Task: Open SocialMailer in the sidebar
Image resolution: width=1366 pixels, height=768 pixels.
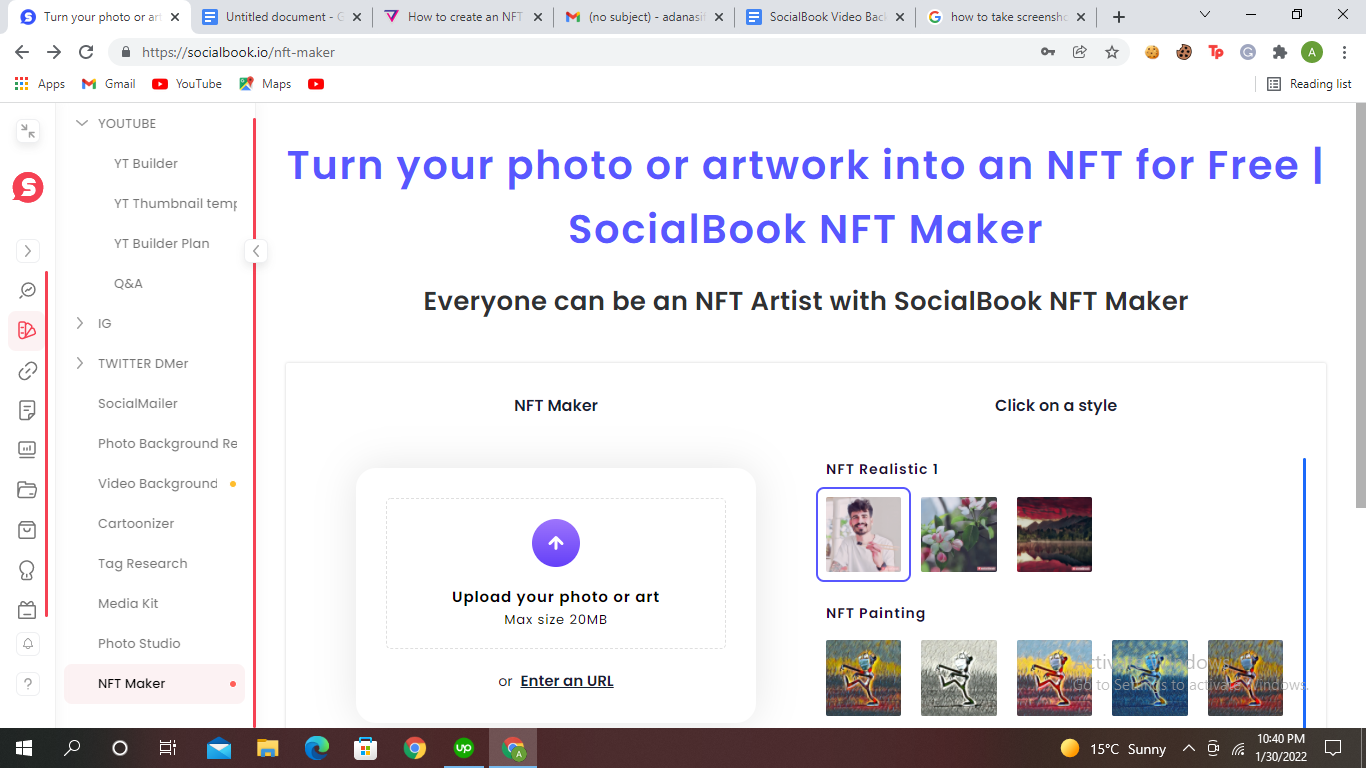Action: coord(138,403)
